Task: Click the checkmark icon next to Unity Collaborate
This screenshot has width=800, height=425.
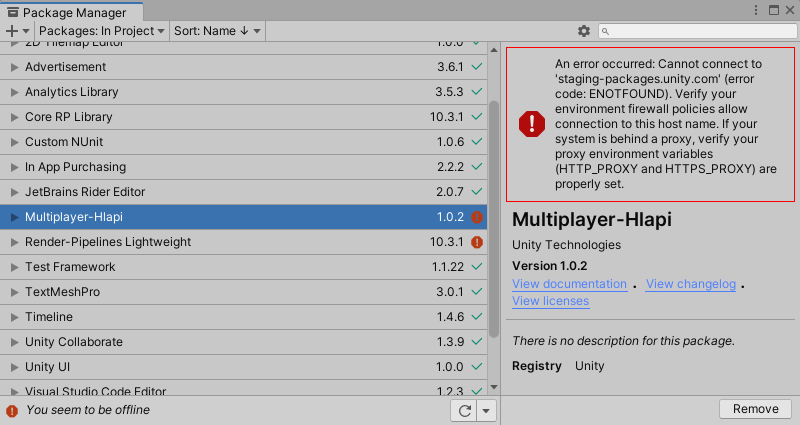Action: (x=477, y=342)
